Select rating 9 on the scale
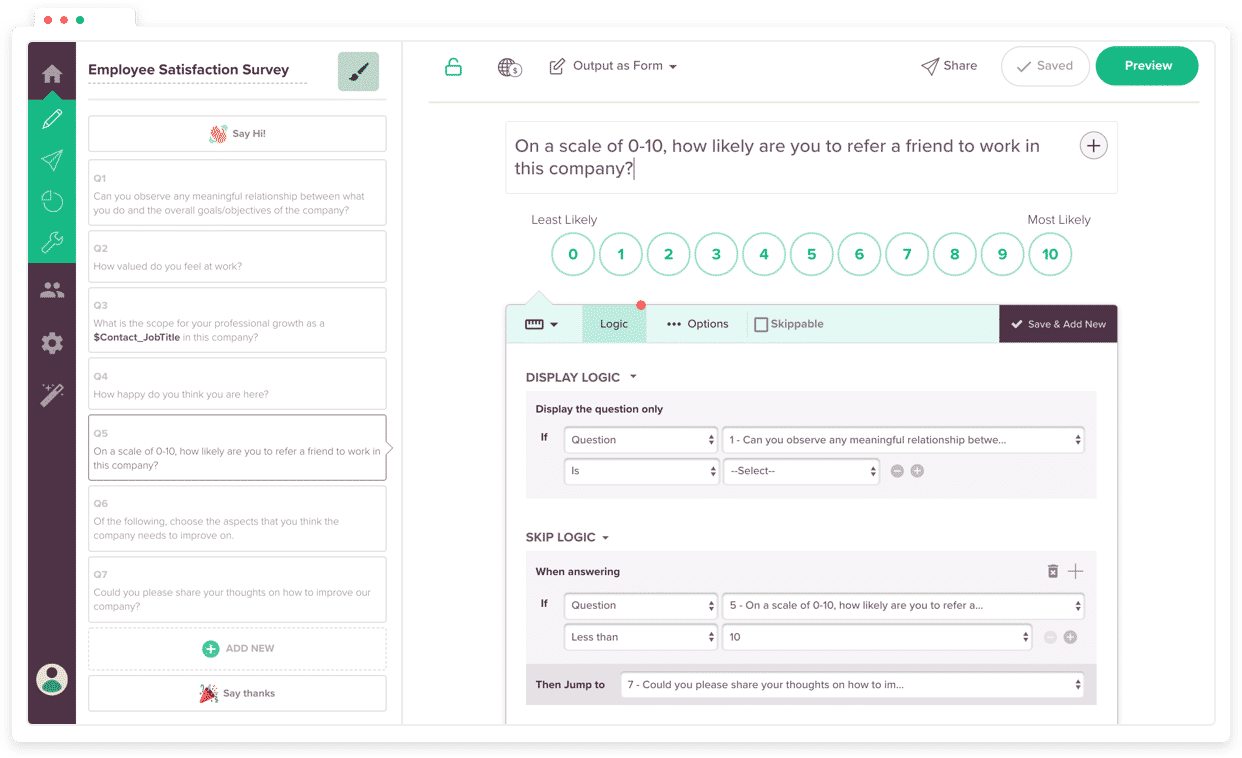 pos(1002,254)
